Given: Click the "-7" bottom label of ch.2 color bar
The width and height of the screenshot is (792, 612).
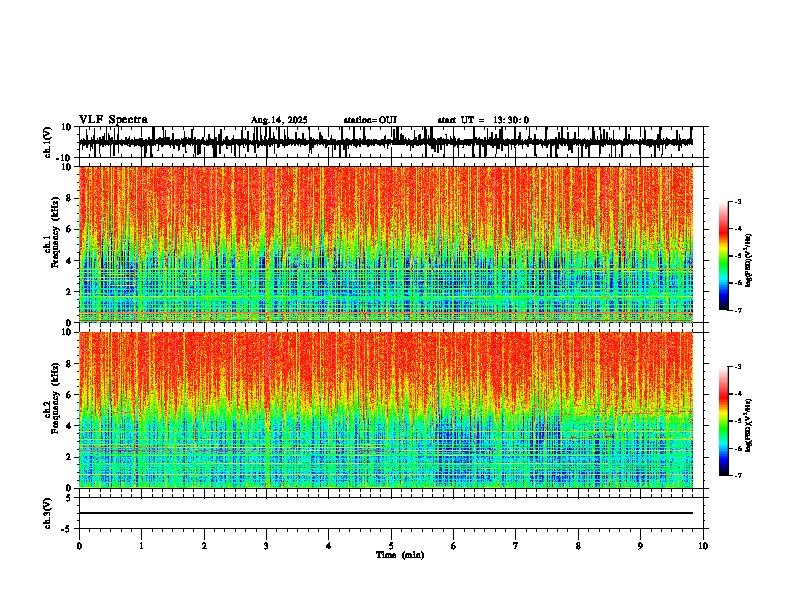Looking at the screenshot, I should coord(737,475).
